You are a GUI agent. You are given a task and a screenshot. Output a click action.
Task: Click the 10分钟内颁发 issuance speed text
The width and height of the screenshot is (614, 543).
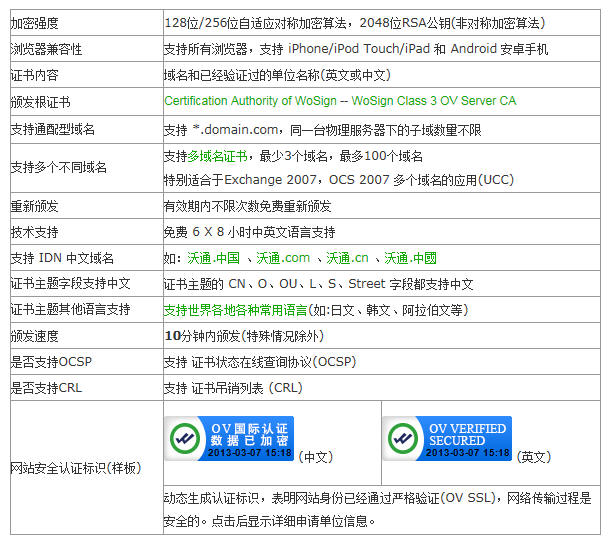[x=244, y=336]
